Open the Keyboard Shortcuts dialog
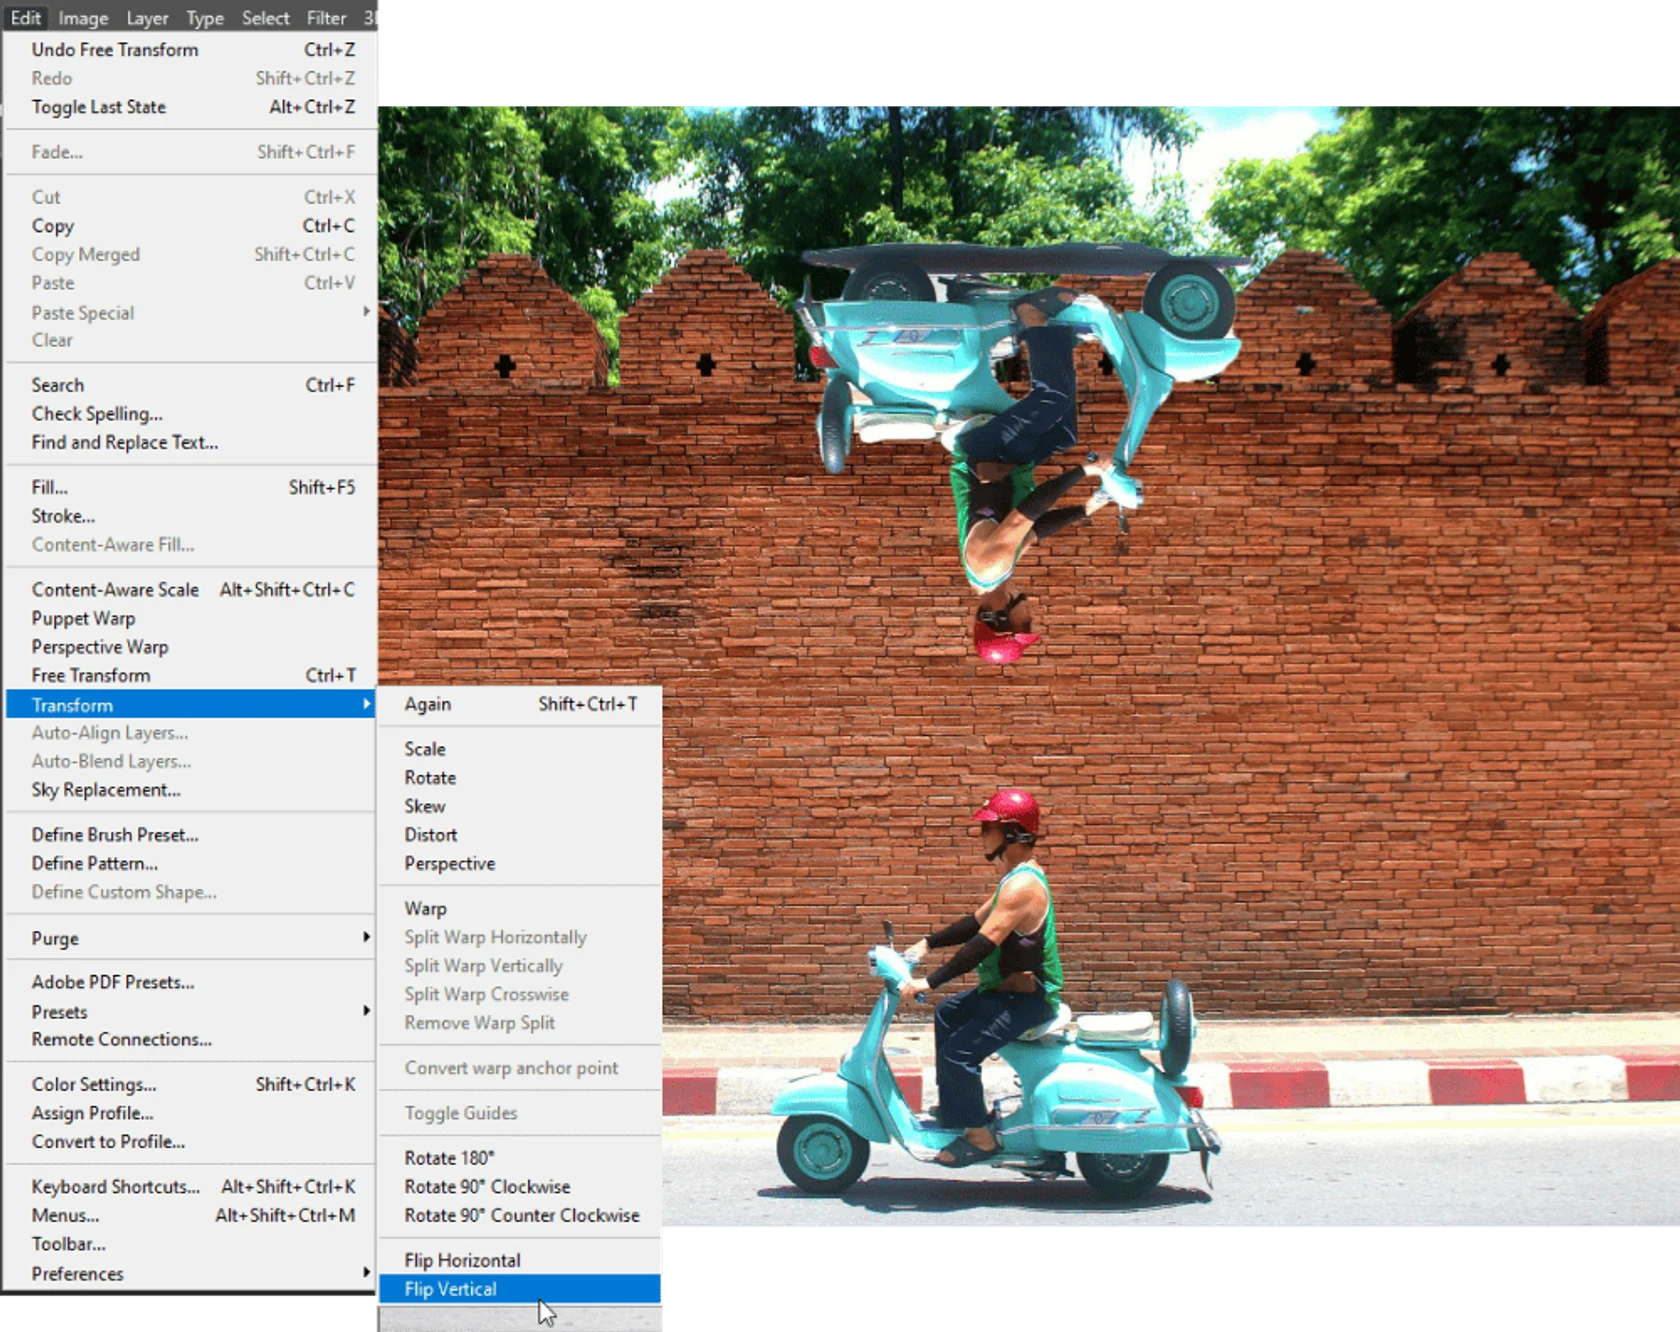Screen dimensions: 1680x1332 pyautogui.click(x=115, y=1186)
